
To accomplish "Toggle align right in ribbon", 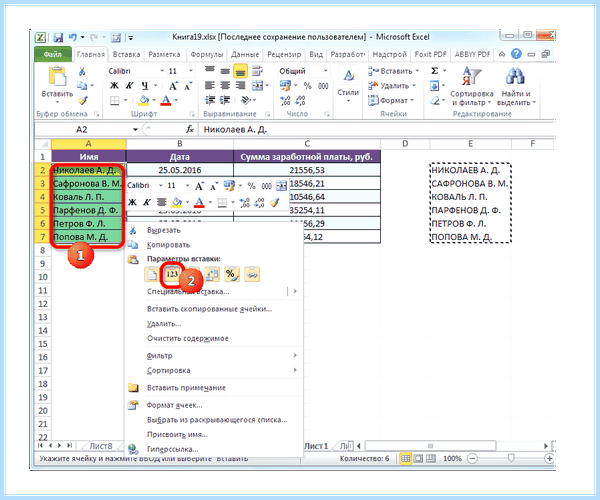I will point(240,85).
